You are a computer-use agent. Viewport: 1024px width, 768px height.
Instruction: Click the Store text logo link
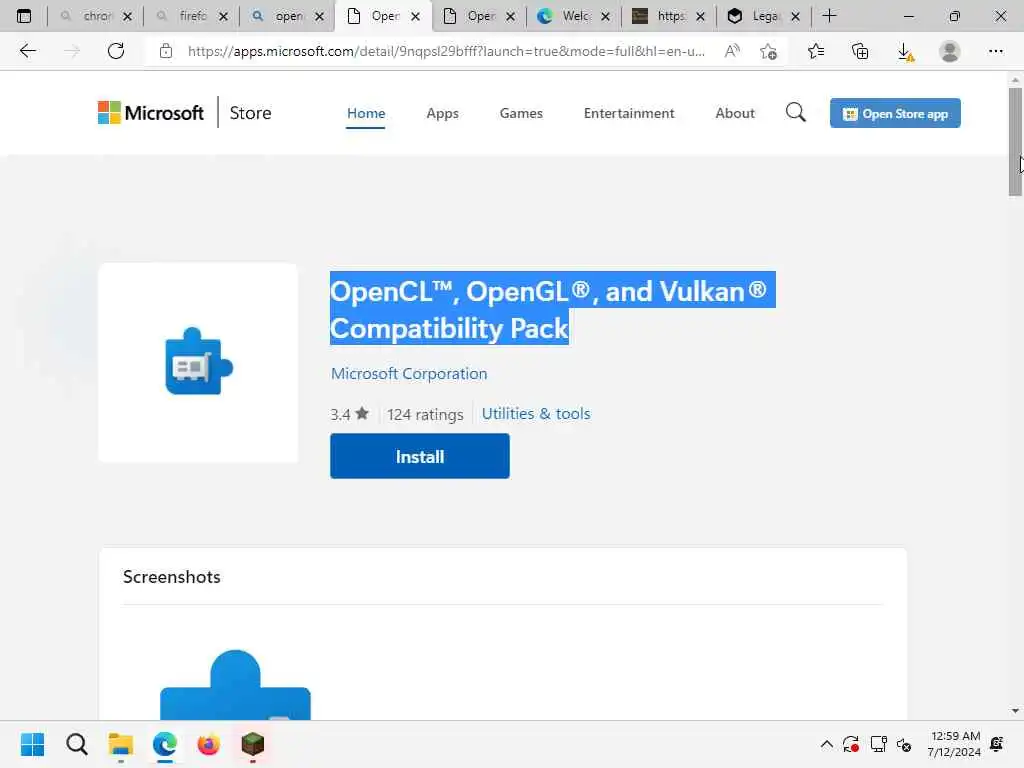[250, 113]
